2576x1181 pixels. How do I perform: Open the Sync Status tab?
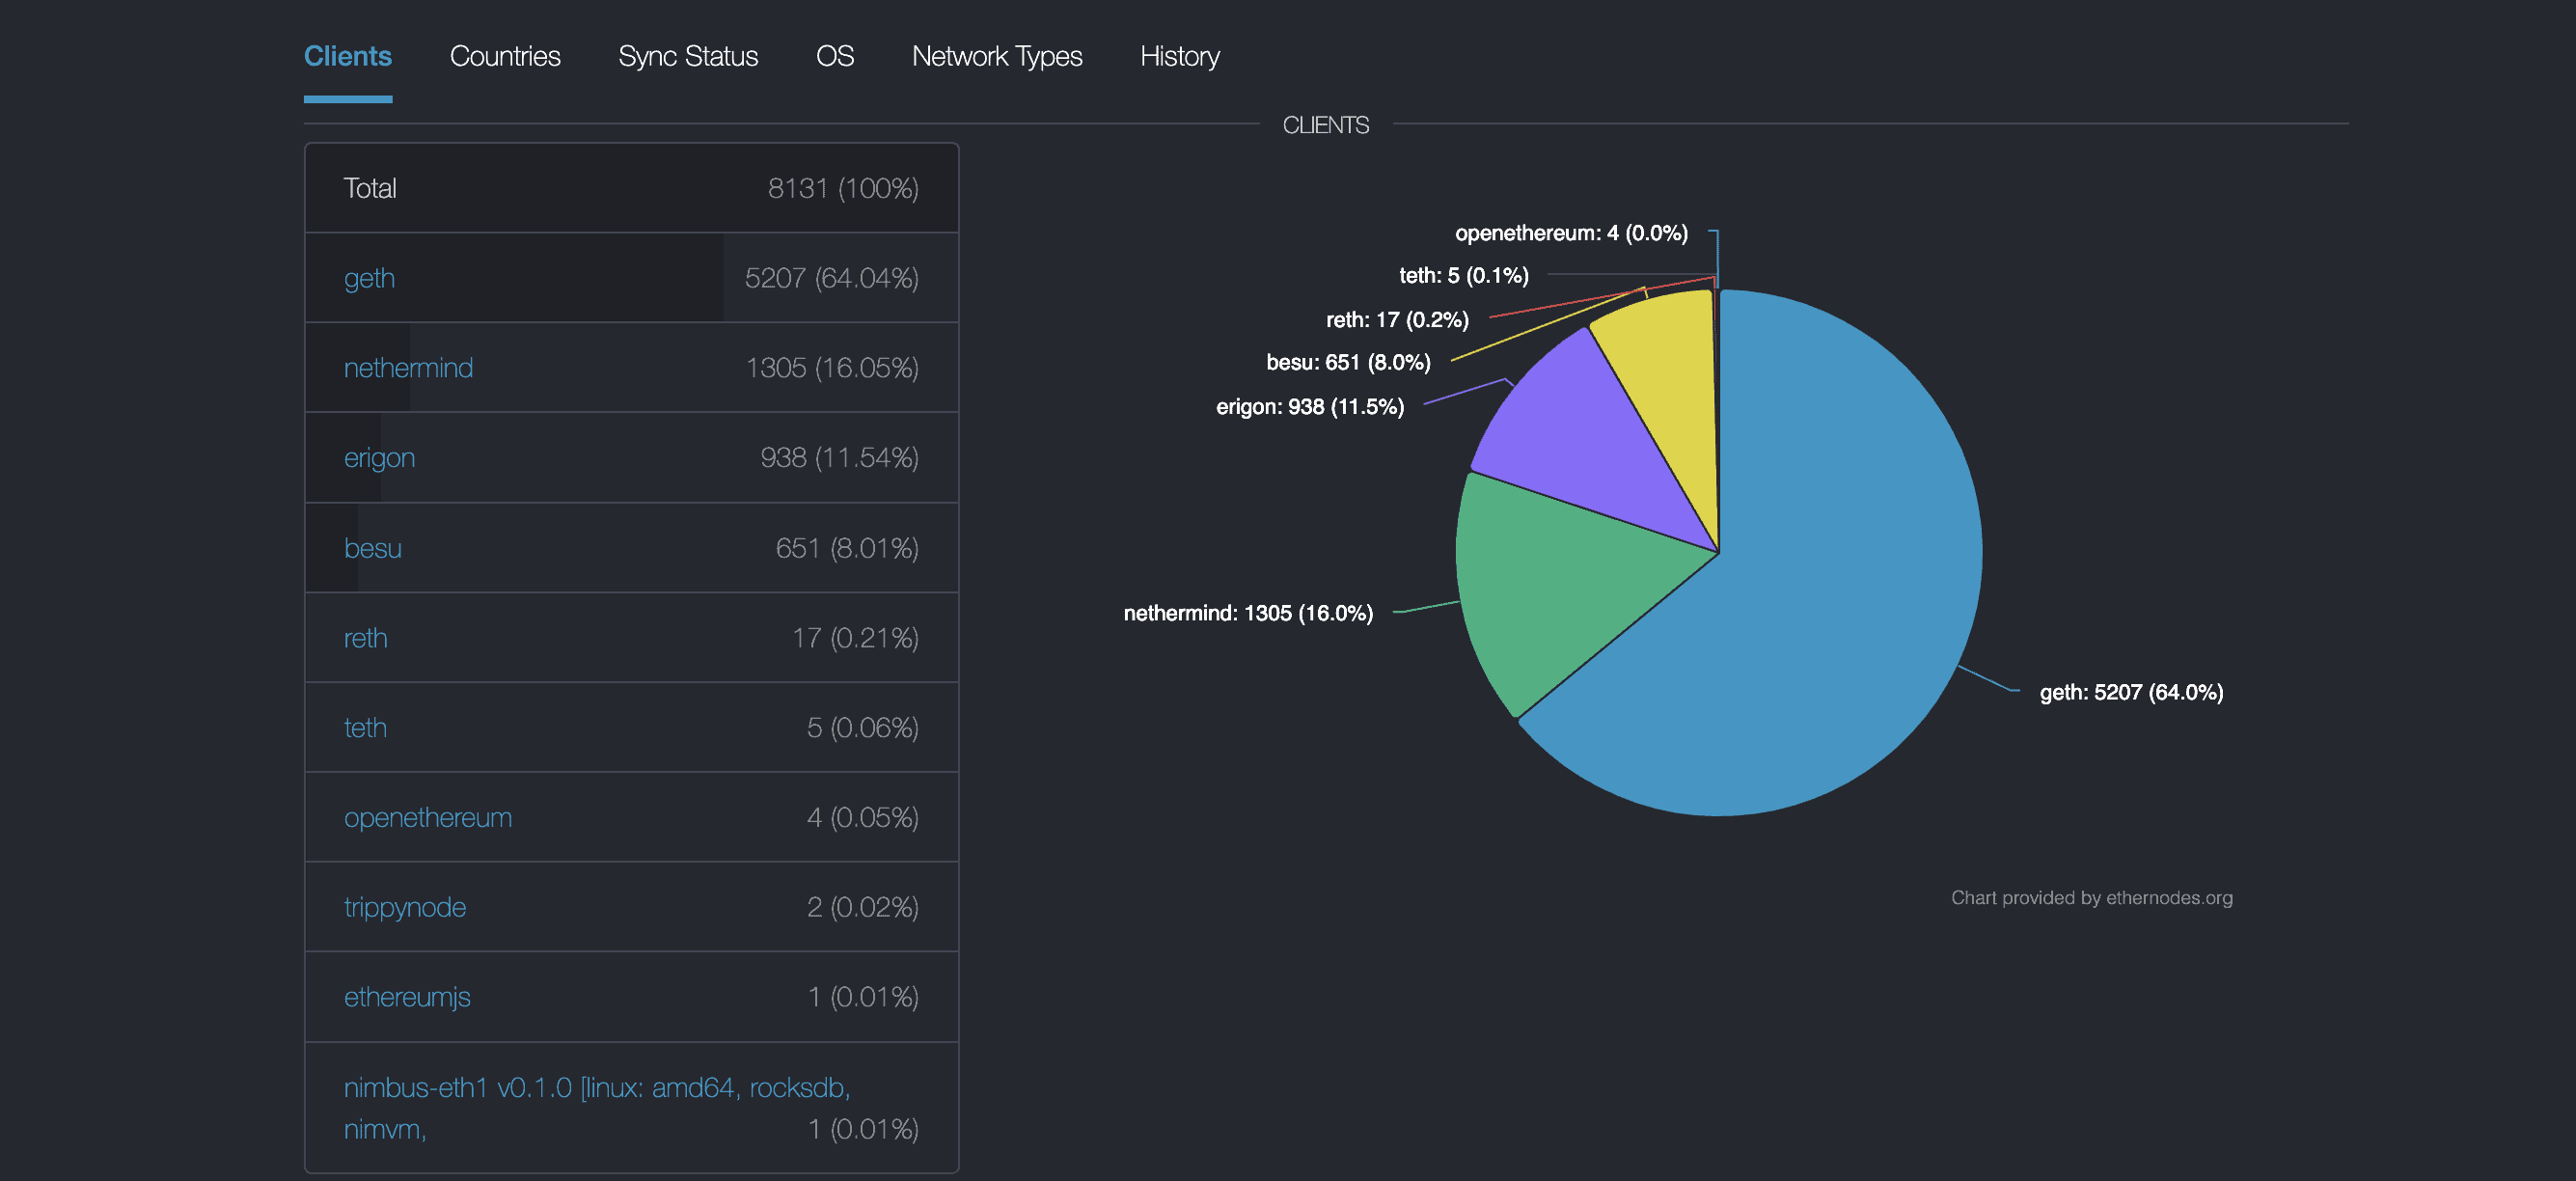pyautogui.click(x=688, y=56)
